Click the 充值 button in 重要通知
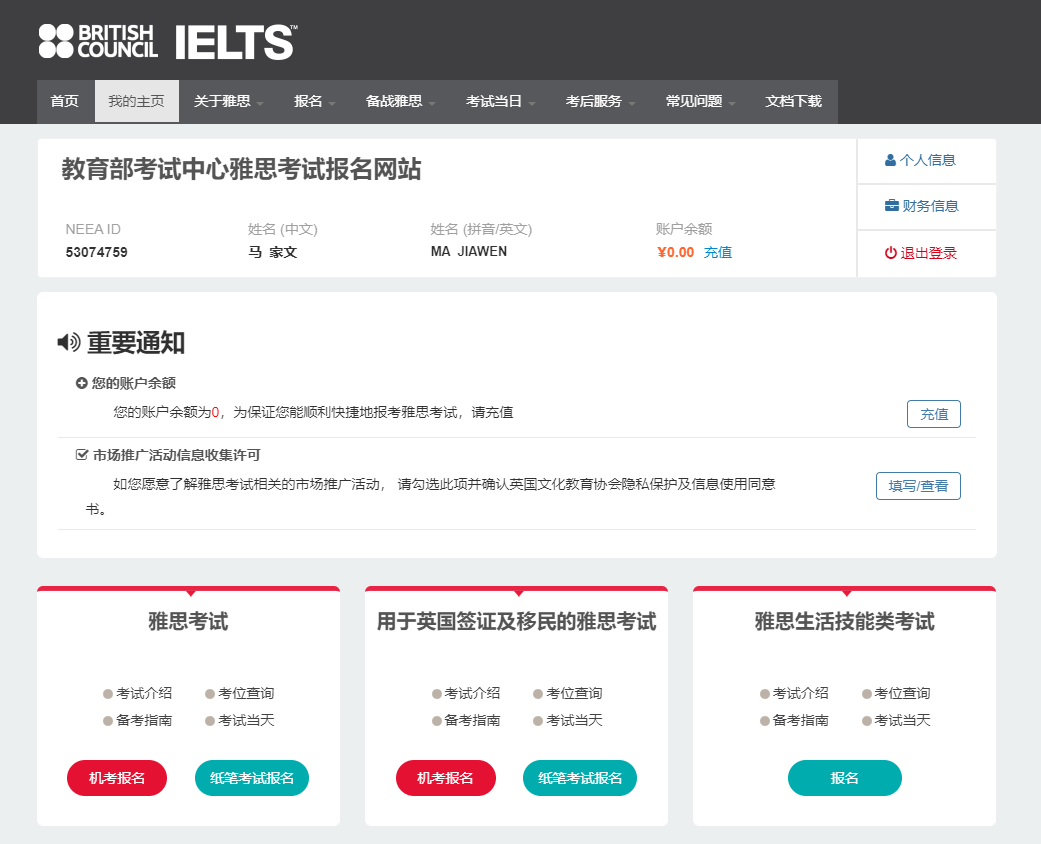The height and width of the screenshot is (844, 1041). pos(933,414)
